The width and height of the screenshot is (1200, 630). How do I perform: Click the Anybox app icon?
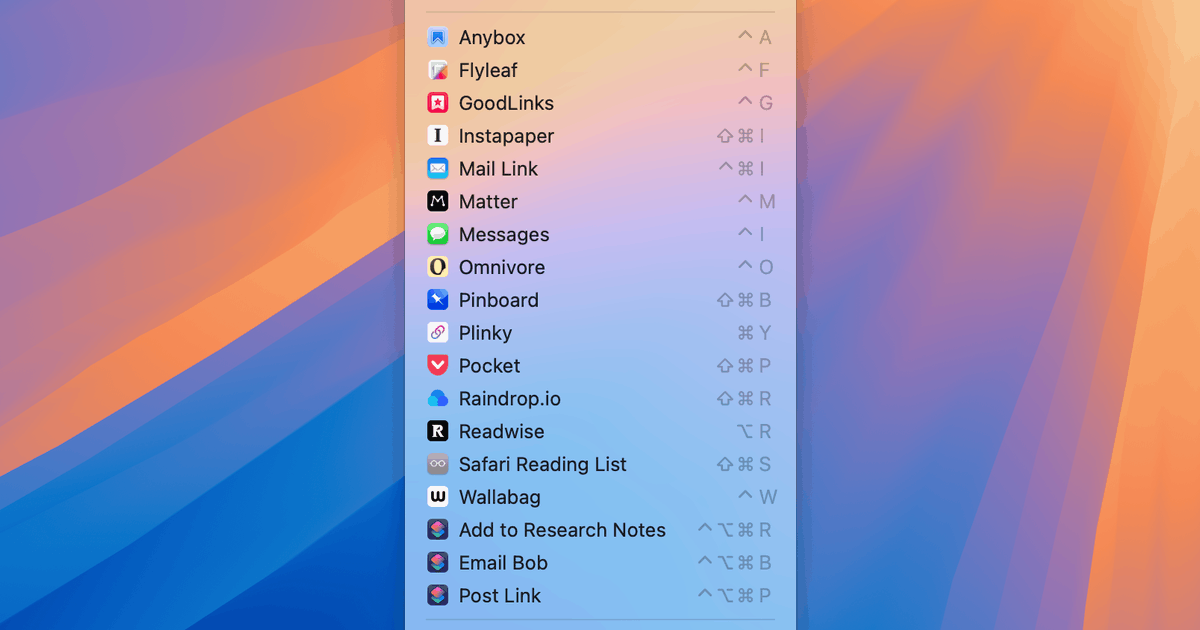point(438,38)
